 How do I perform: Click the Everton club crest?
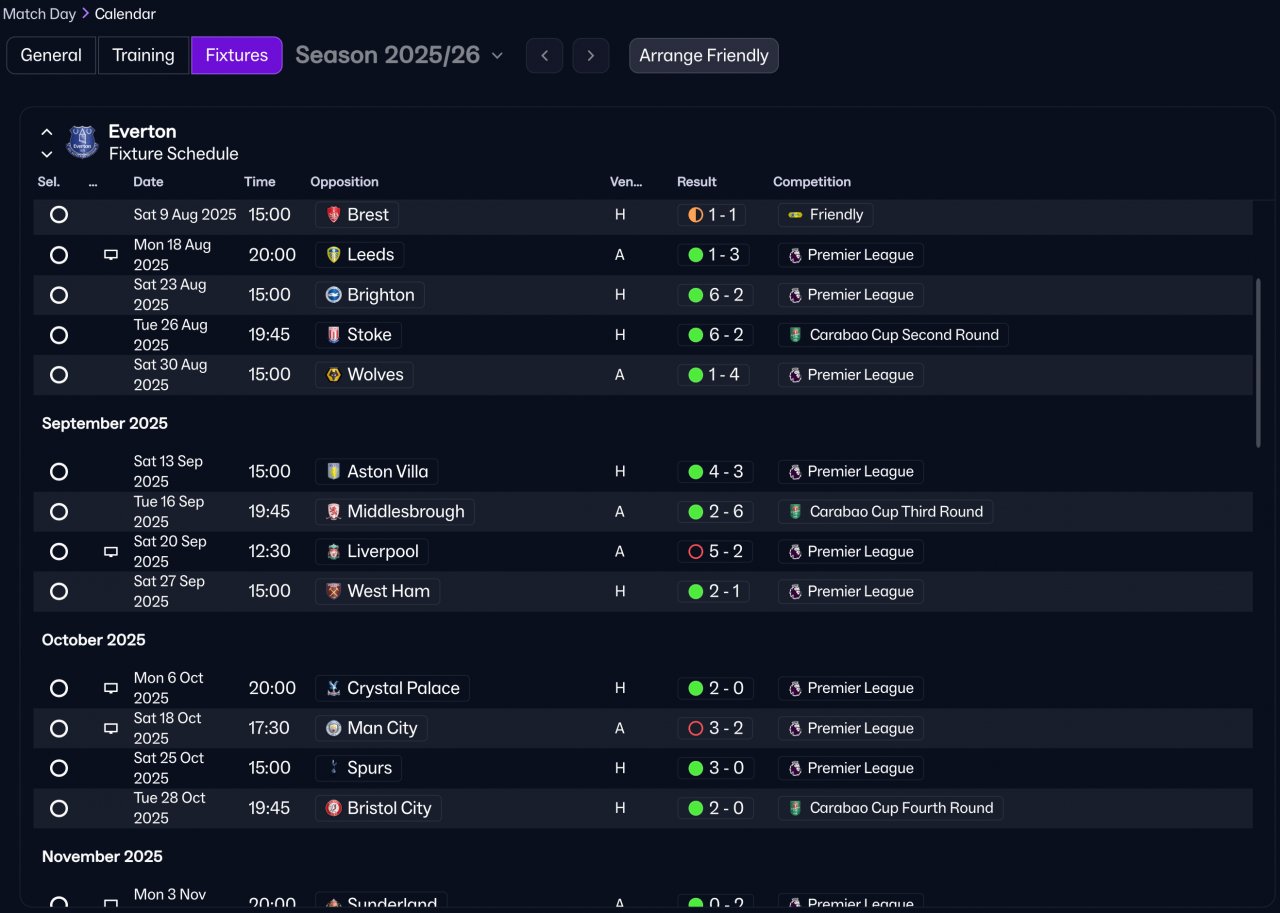[82, 142]
